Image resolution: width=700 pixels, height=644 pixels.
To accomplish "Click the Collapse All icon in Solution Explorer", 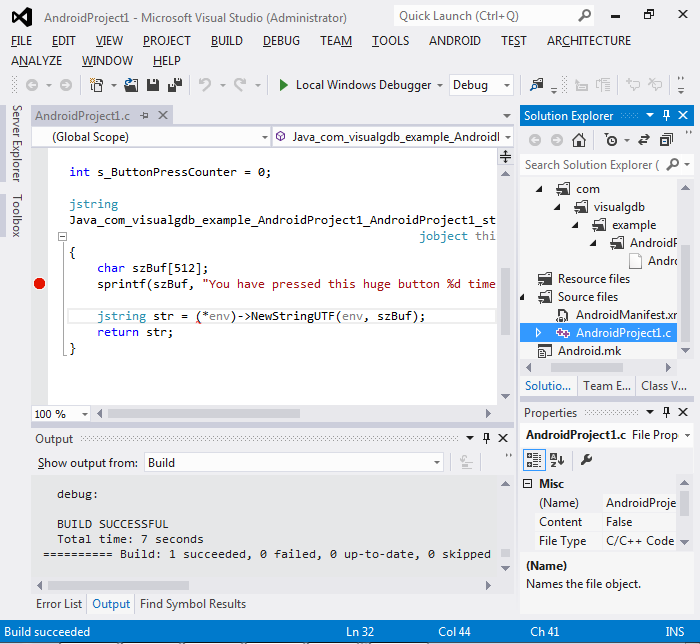I will [x=666, y=140].
